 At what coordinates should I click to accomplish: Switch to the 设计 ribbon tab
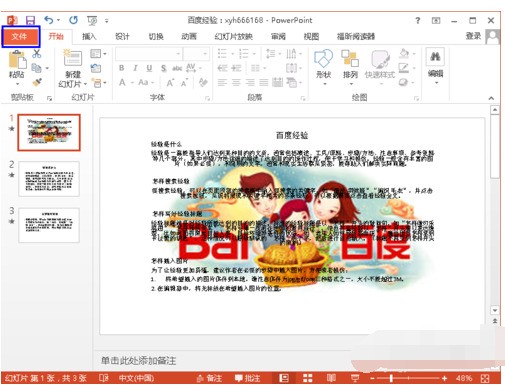coord(122,36)
